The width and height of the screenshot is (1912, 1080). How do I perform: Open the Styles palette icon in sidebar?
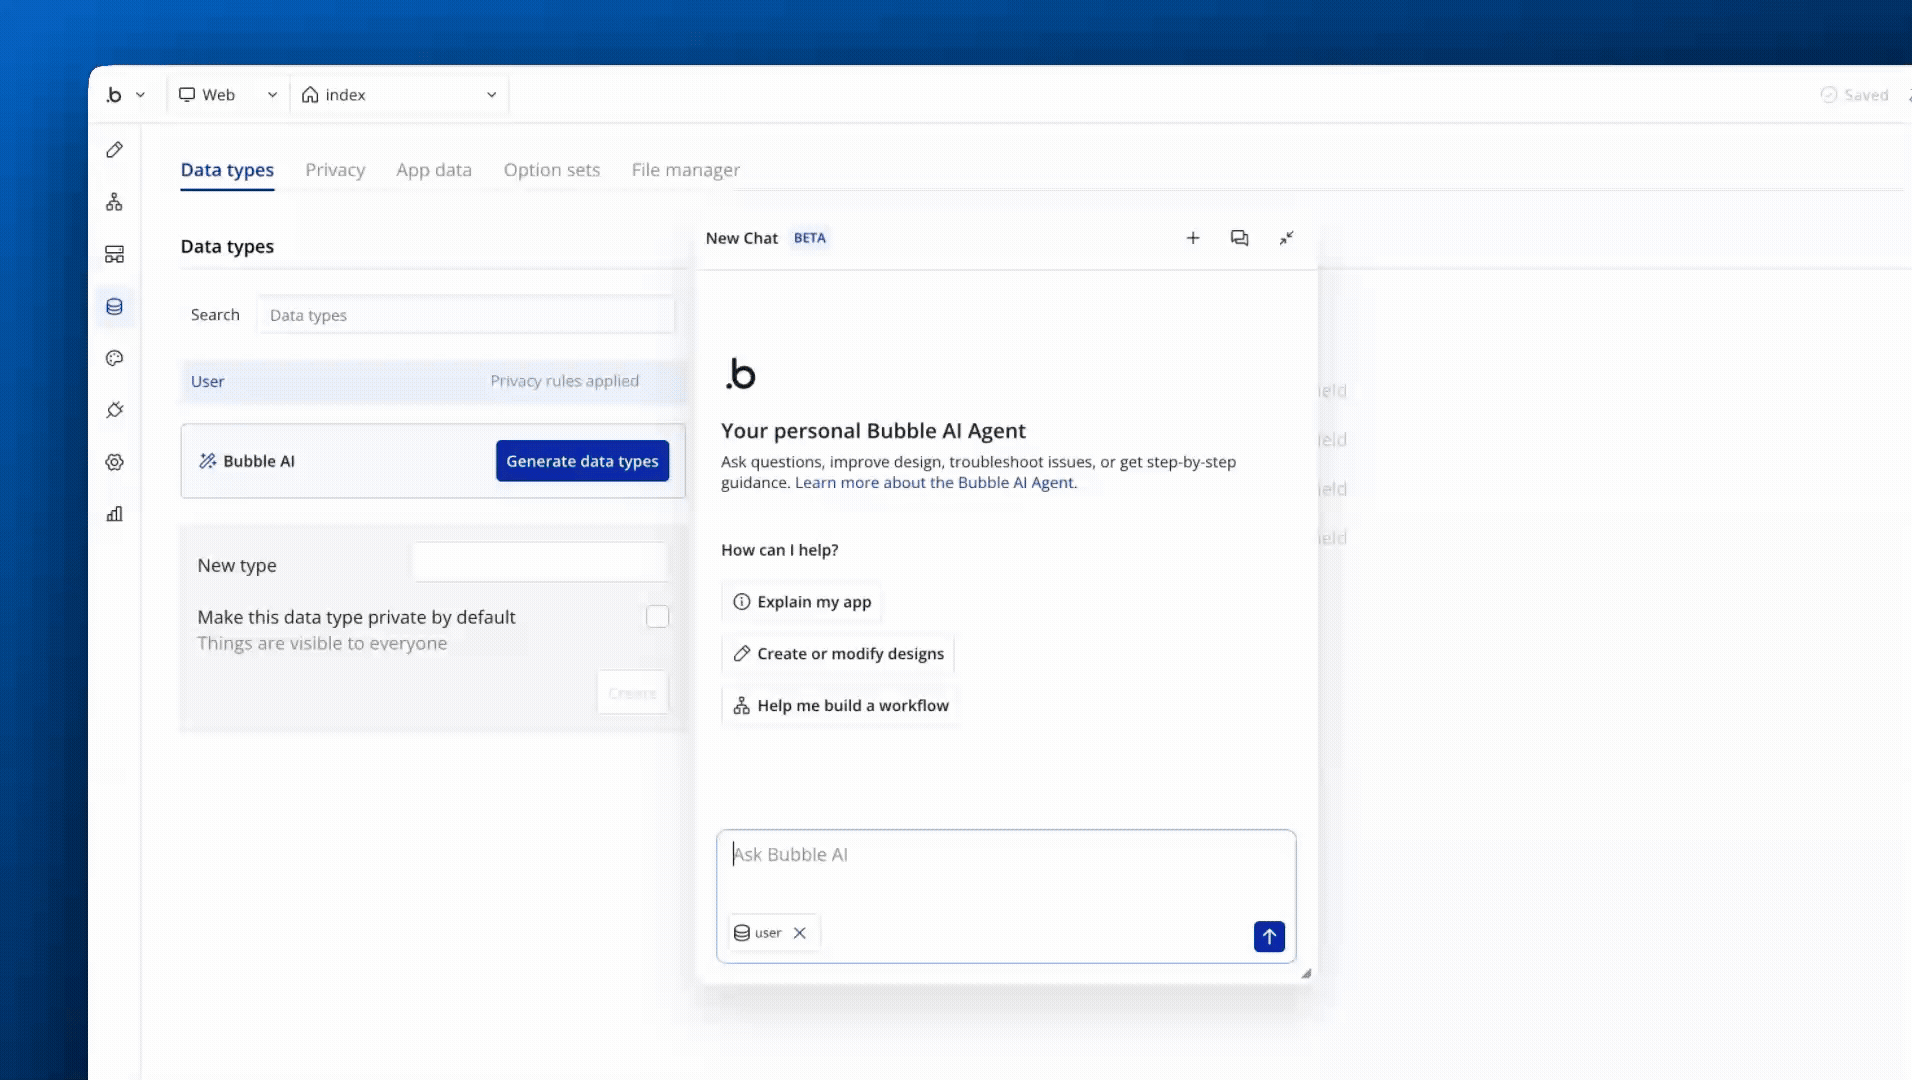click(x=115, y=358)
